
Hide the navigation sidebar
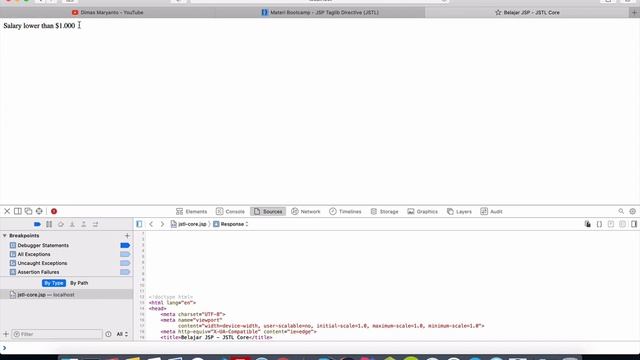tap(139, 224)
